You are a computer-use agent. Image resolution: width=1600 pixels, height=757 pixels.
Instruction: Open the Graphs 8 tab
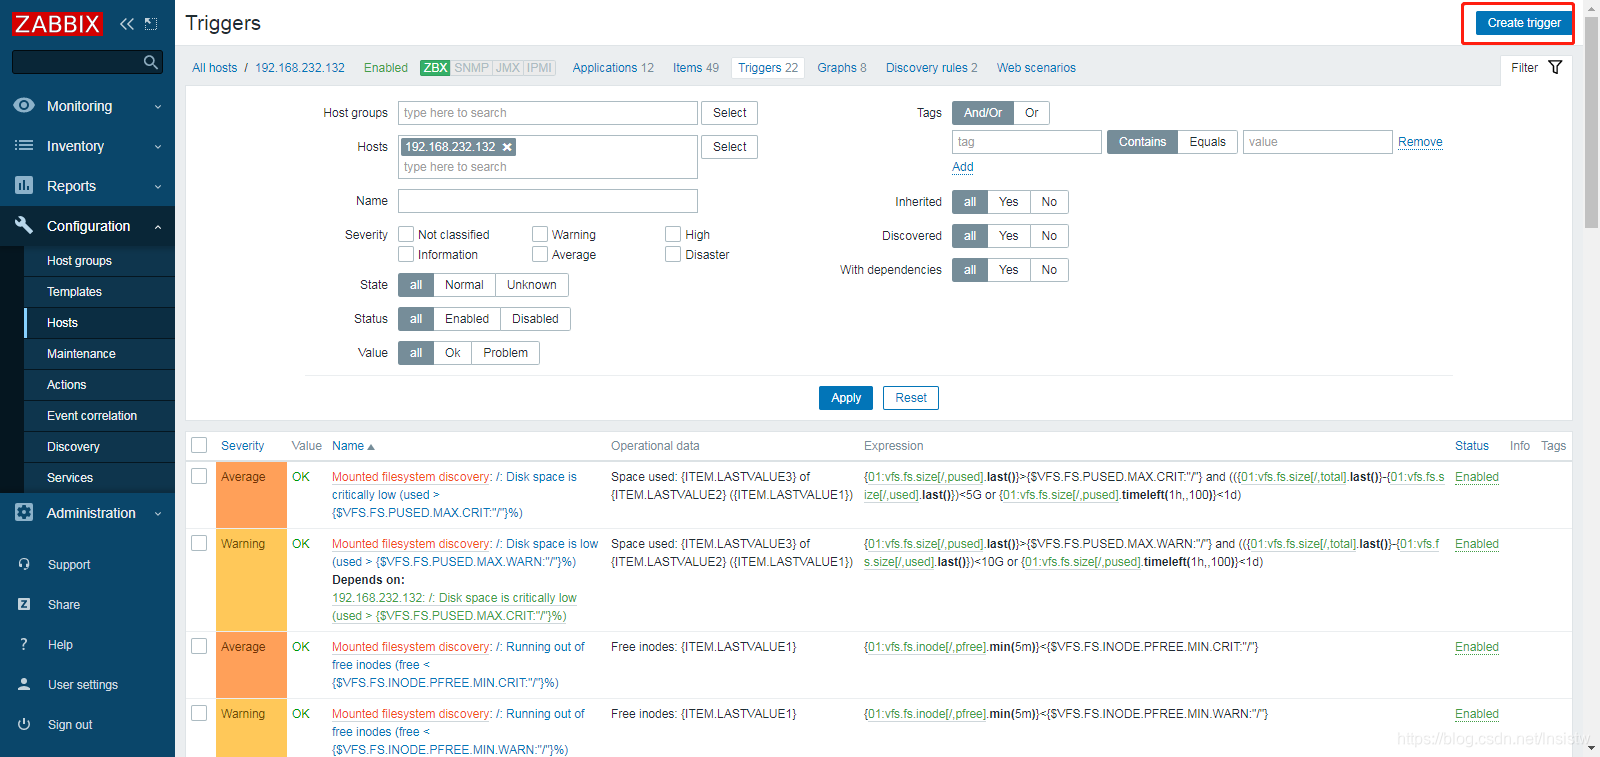(842, 68)
